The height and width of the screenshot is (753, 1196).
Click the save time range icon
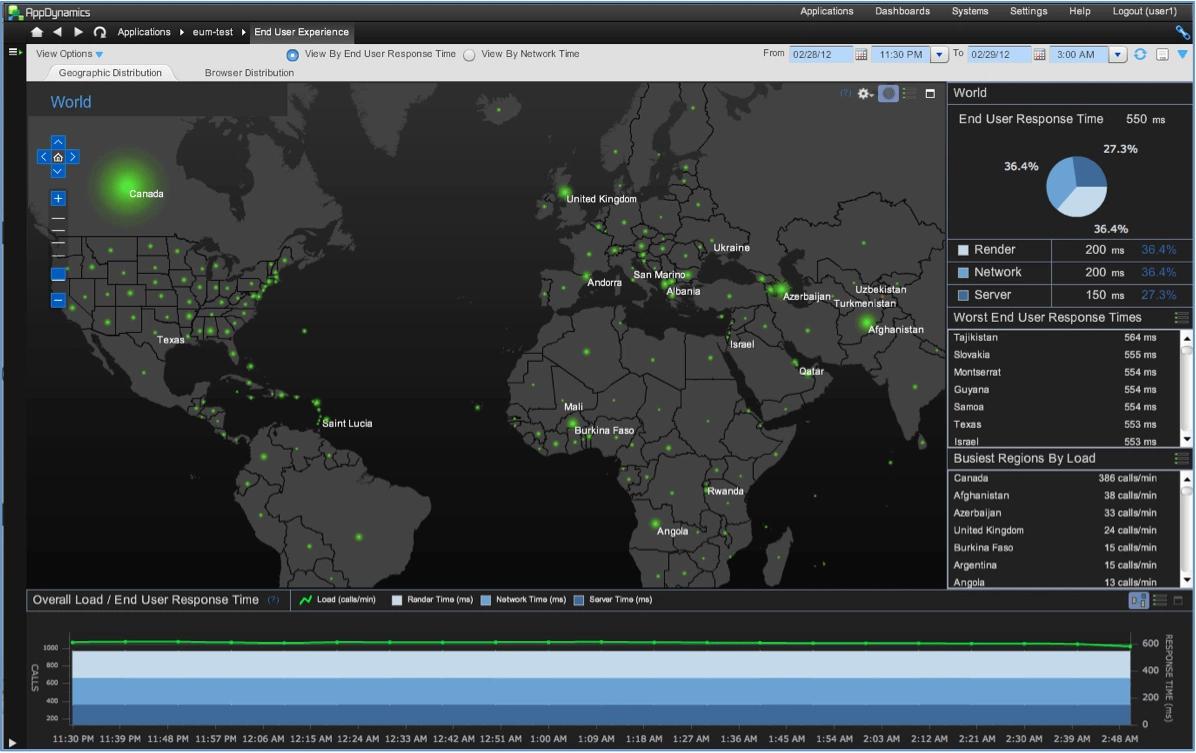(1162, 54)
